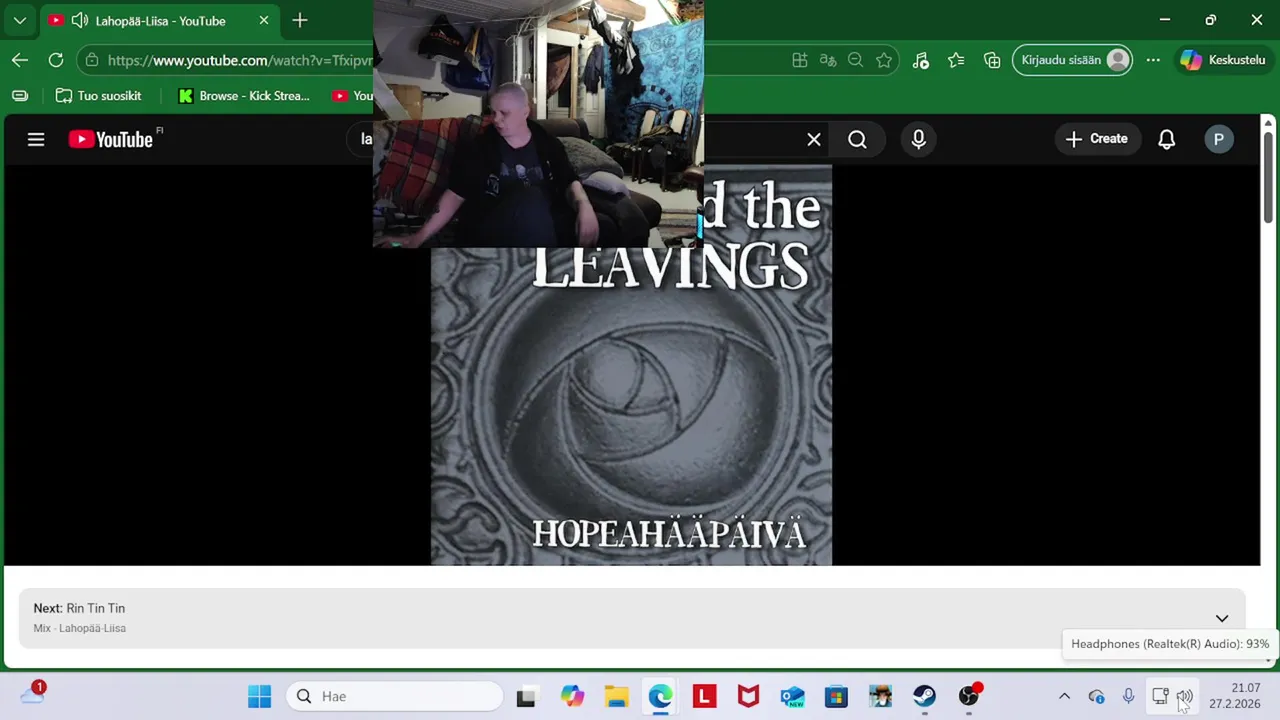Launch Copilot from the taskbar

click(x=572, y=696)
